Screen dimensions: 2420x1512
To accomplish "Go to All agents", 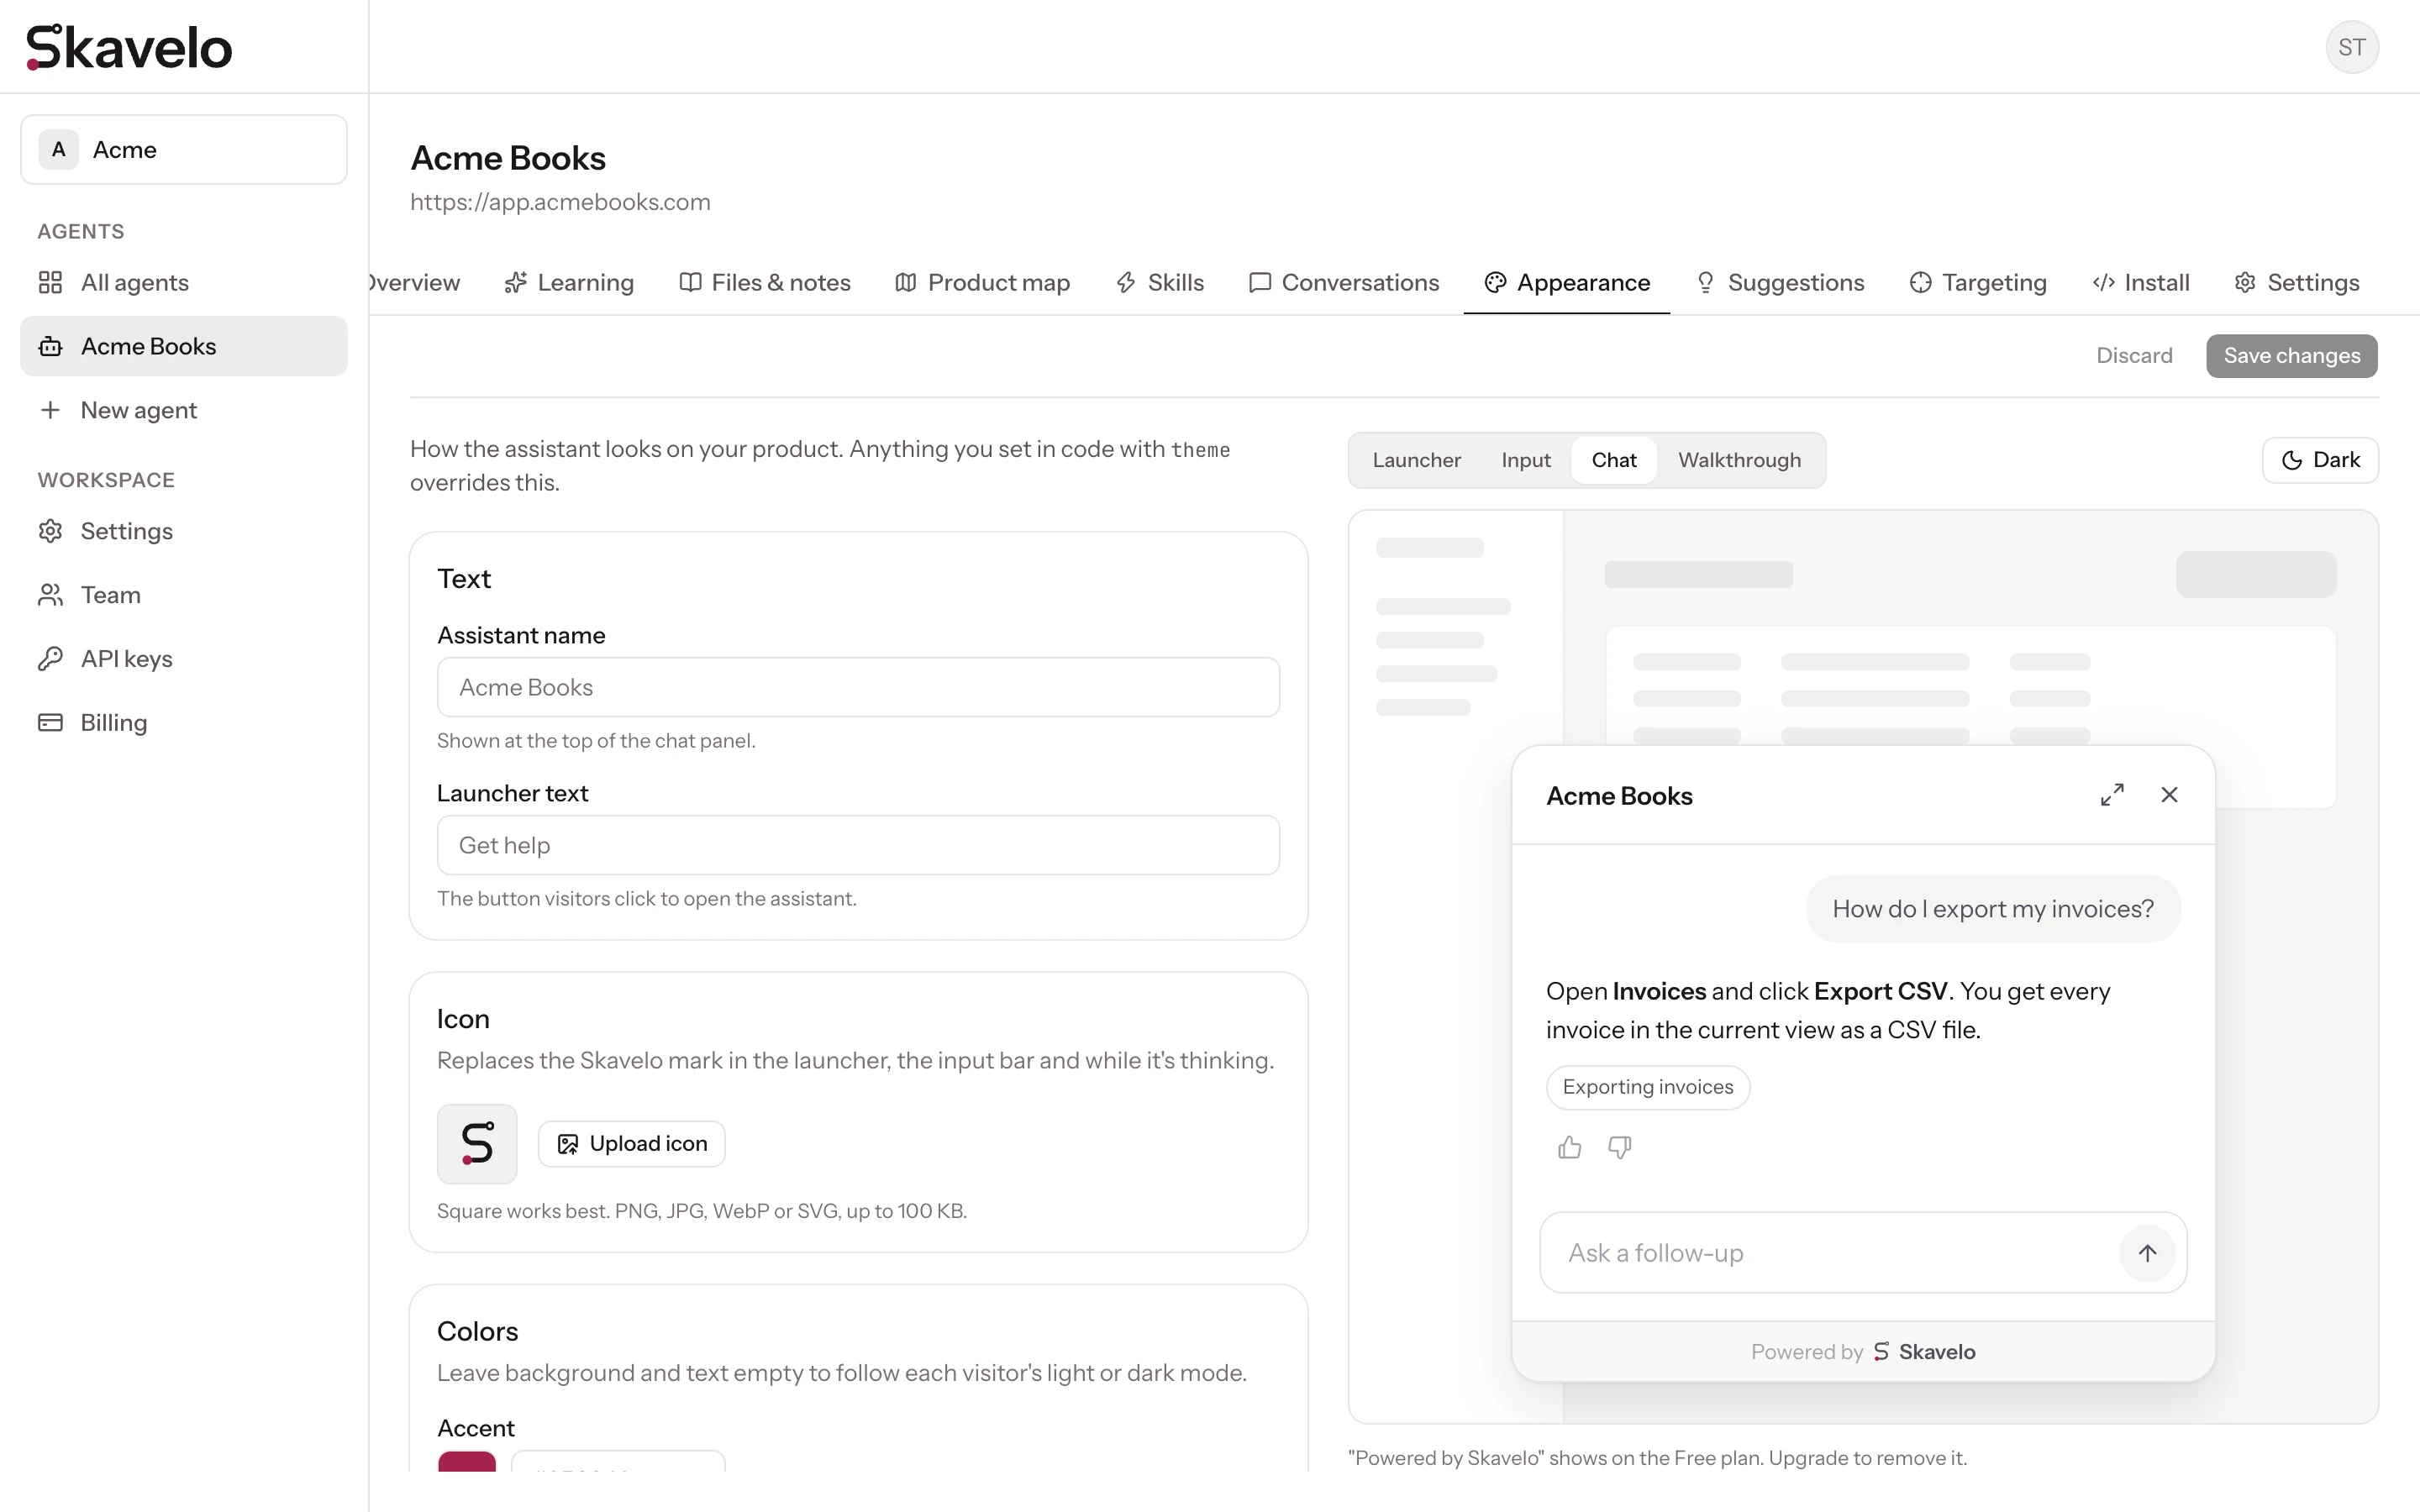I will pos(184,282).
